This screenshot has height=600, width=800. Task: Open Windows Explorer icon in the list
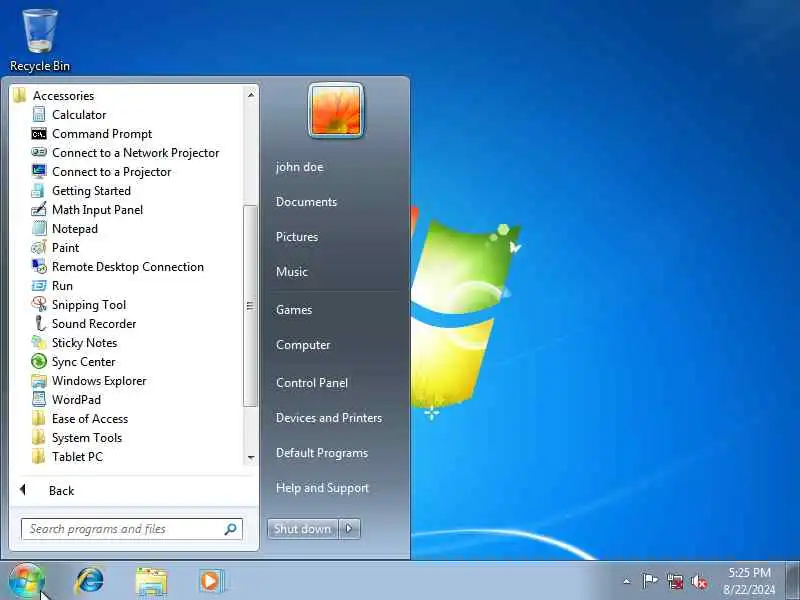click(39, 381)
